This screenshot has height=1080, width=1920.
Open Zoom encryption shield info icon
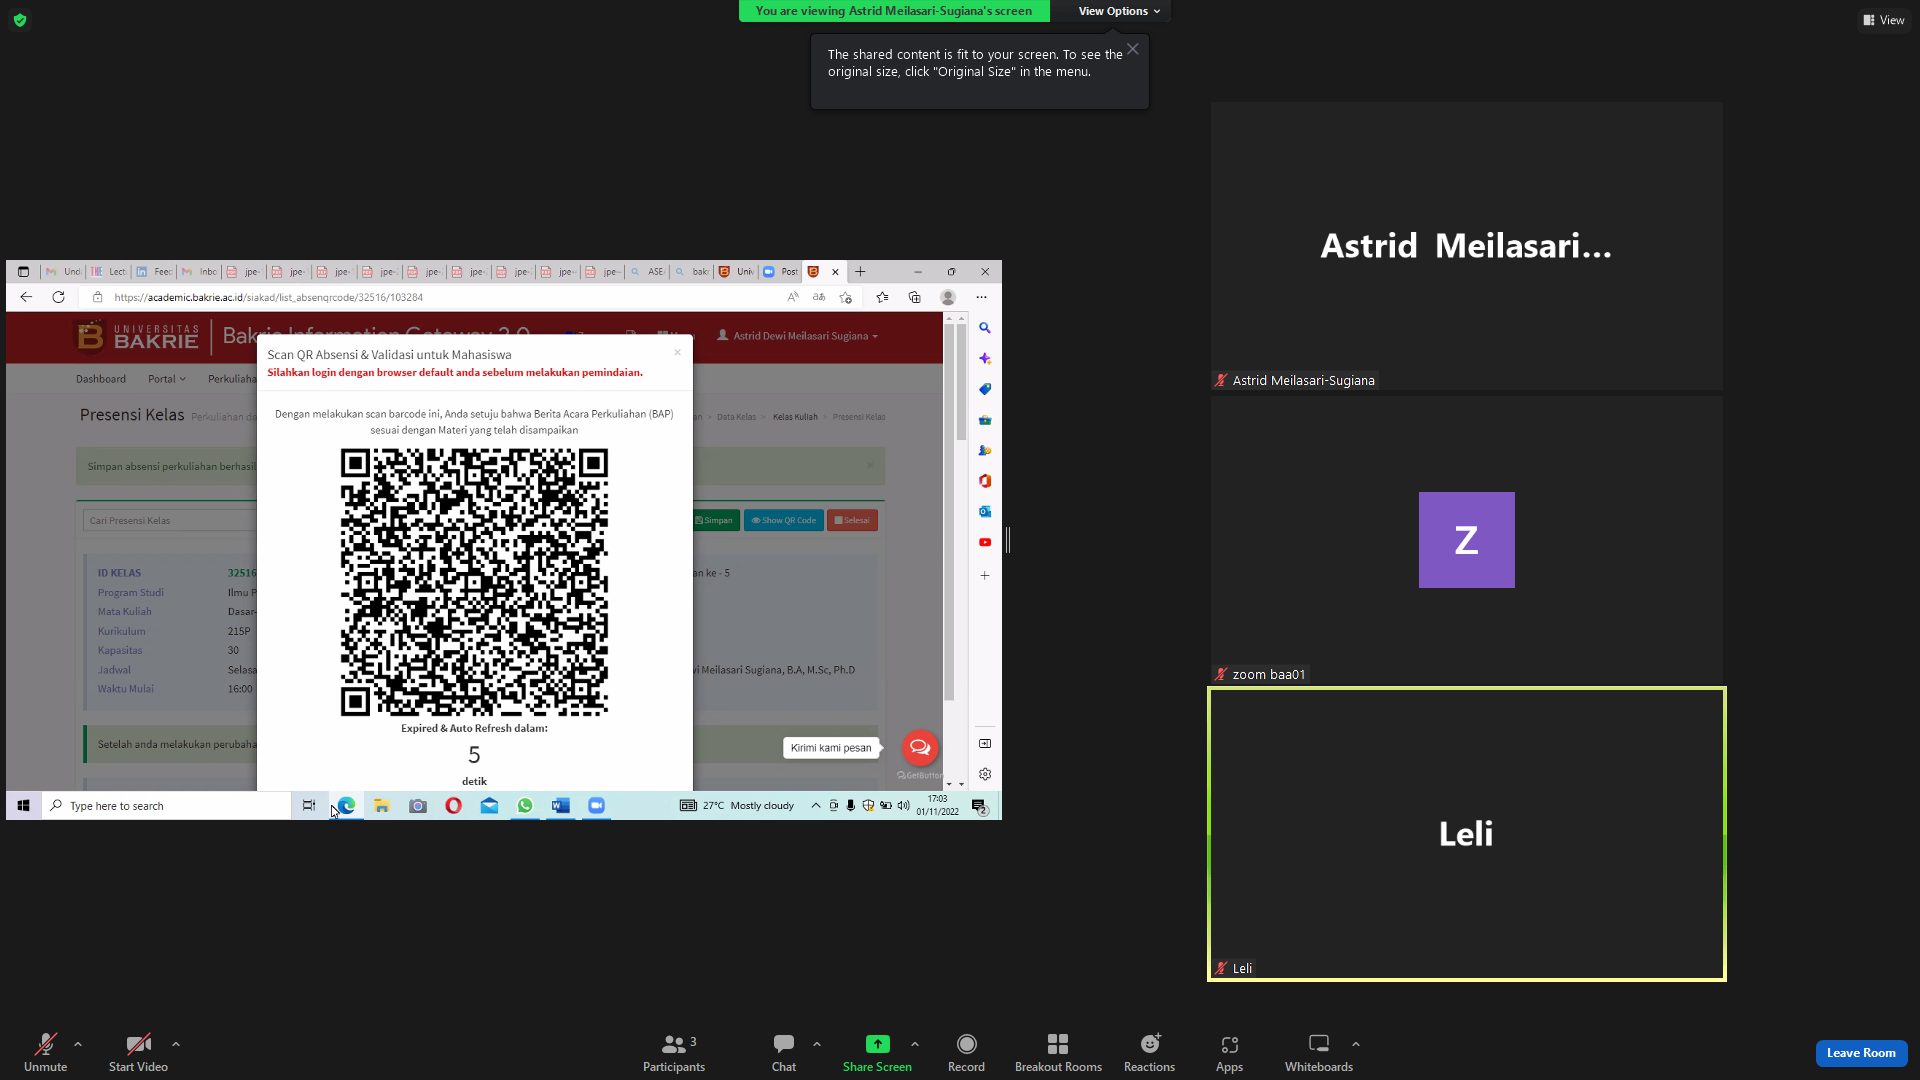coord(20,20)
